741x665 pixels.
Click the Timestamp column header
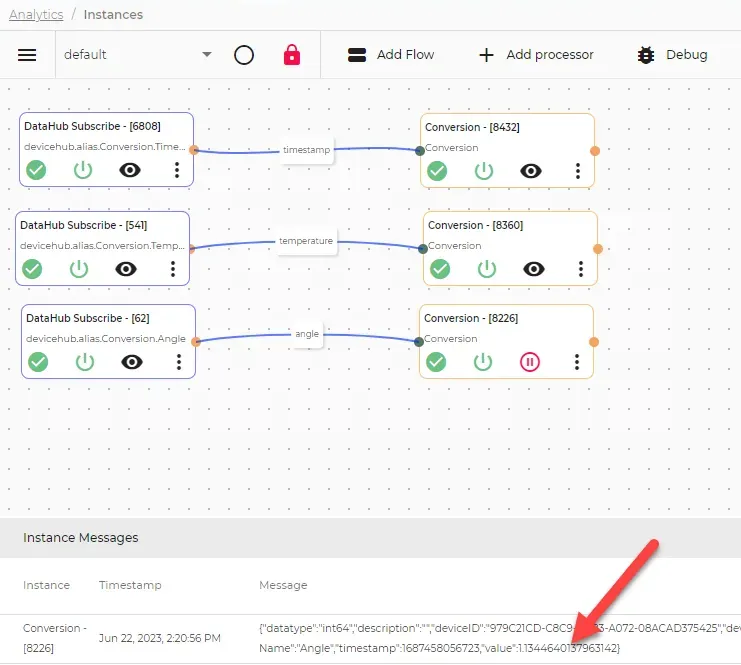point(130,585)
